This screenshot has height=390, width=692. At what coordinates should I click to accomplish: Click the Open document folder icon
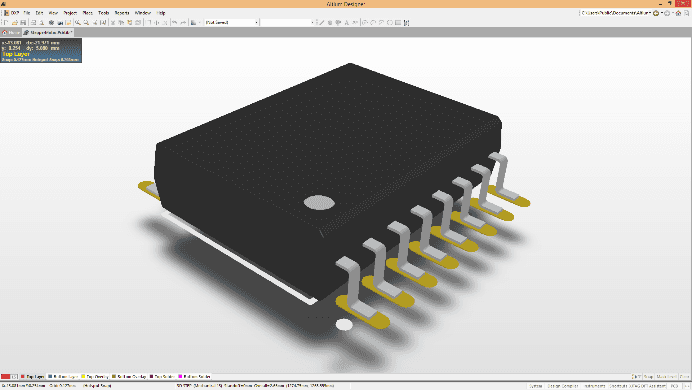(x=15, y=22)
